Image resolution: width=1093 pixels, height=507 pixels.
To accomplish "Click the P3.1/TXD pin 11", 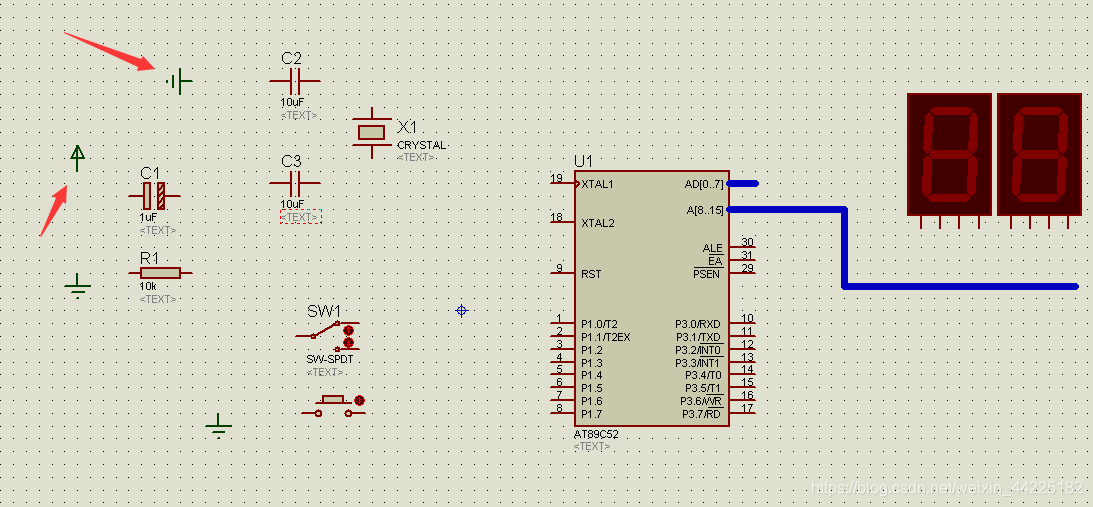I will coord(742,336).
